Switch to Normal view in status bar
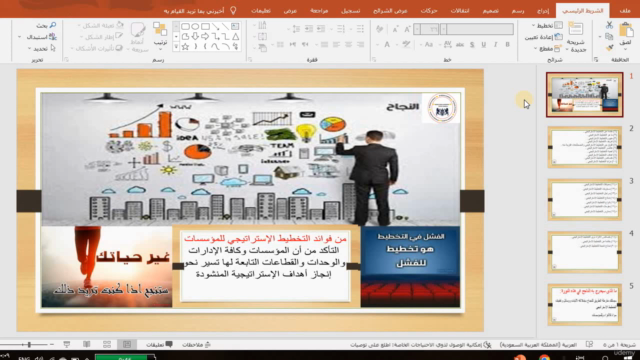This screenshot has width=640, height=360. [x=127, y=345]
